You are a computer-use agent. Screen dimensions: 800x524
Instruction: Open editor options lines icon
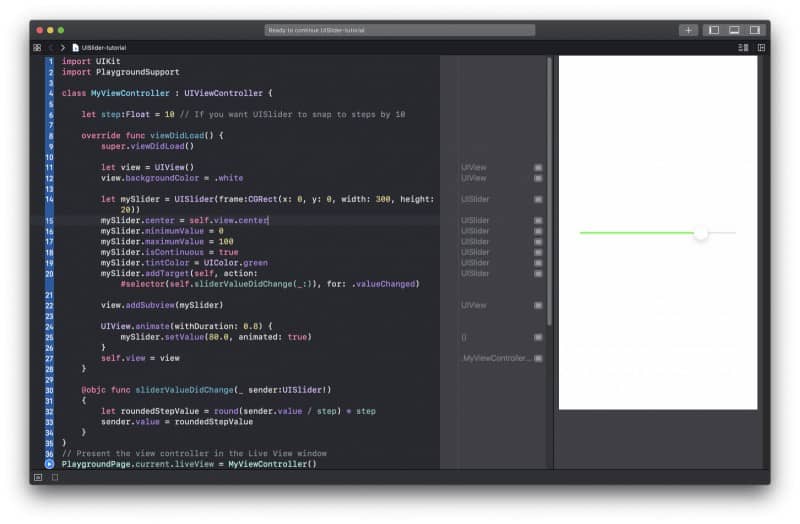tap(743, 47)
